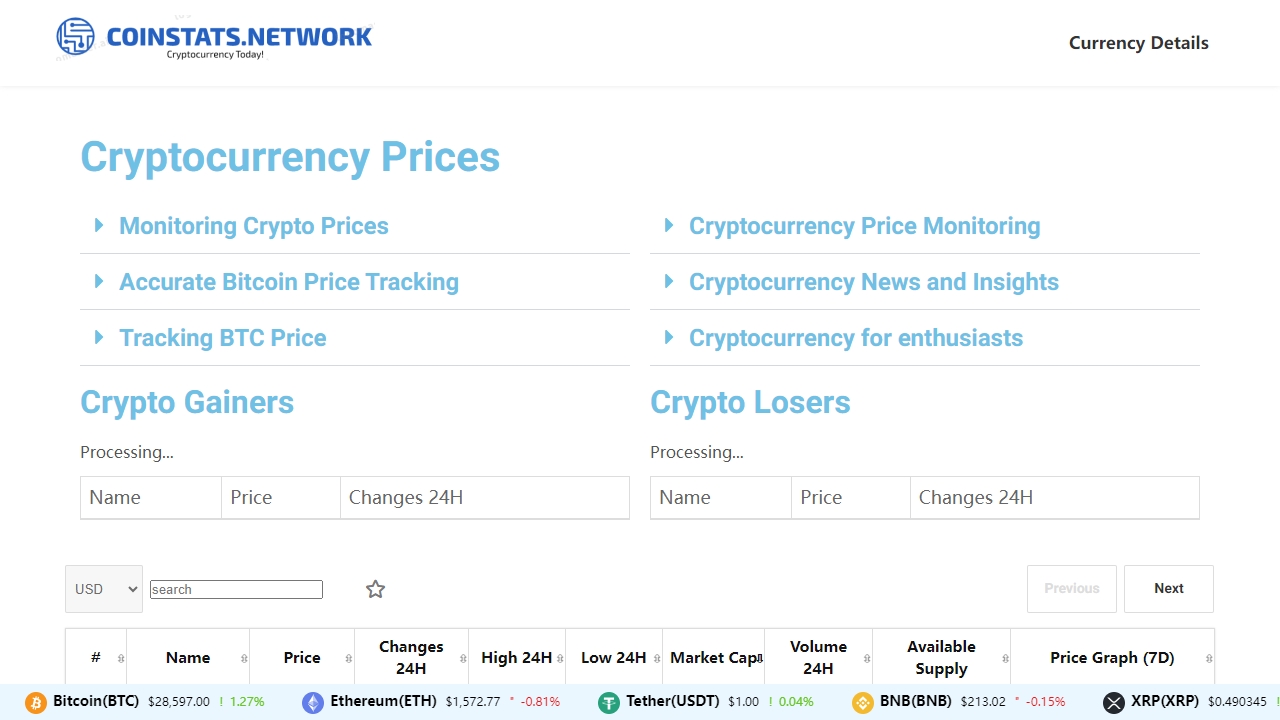Toggle sorting on the Market Cap column

pos(760,658)
